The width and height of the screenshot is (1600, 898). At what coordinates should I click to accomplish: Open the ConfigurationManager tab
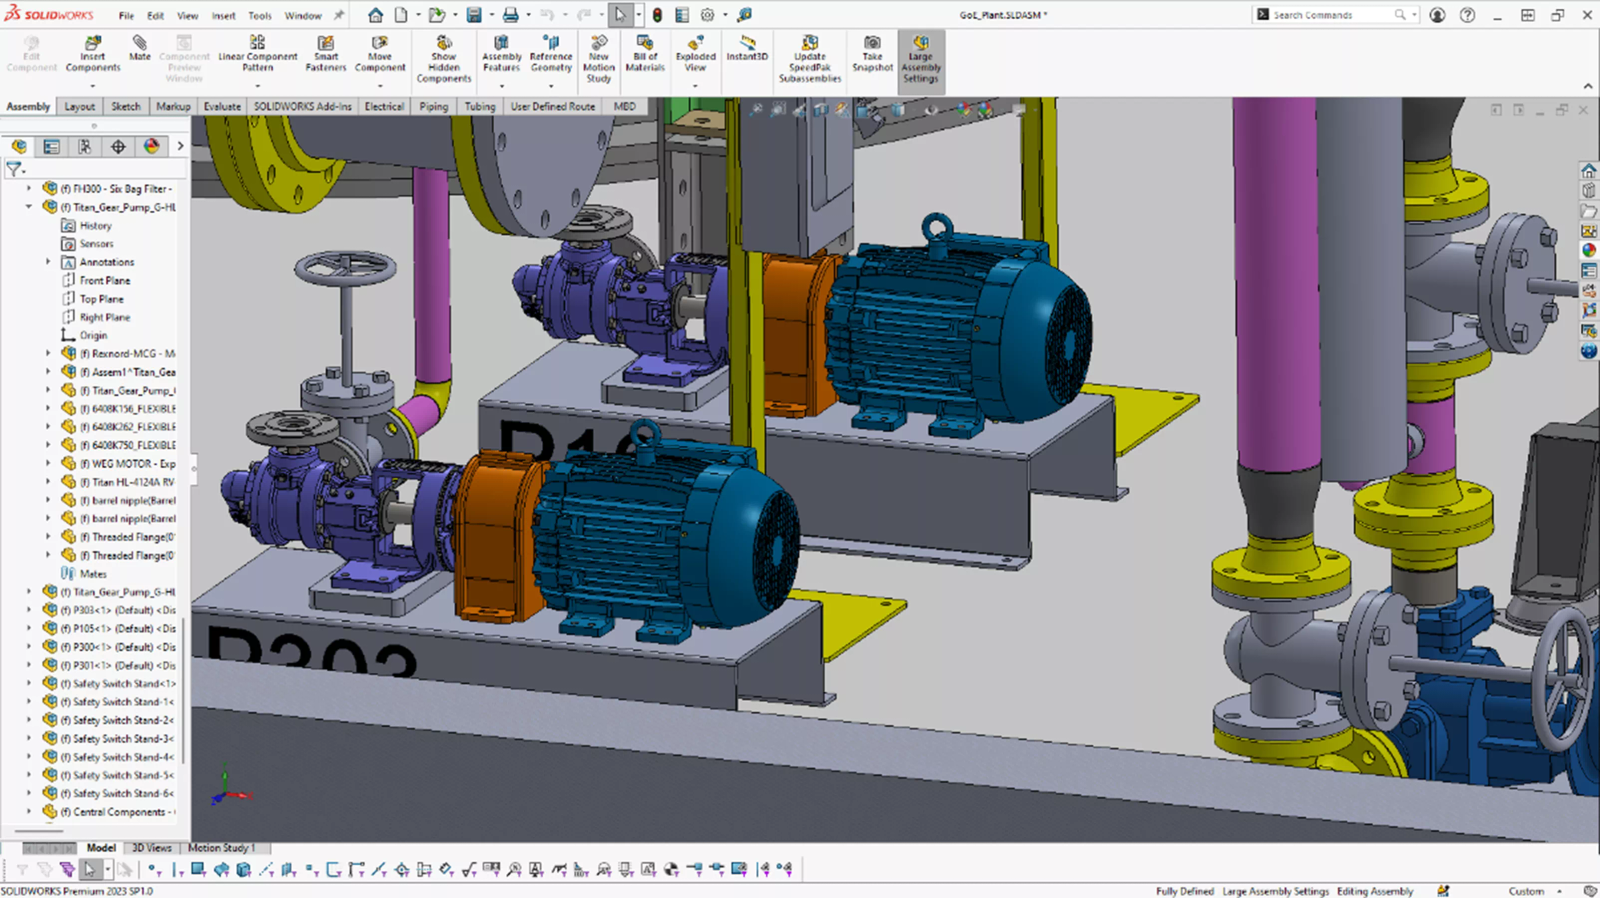point(85,146)
